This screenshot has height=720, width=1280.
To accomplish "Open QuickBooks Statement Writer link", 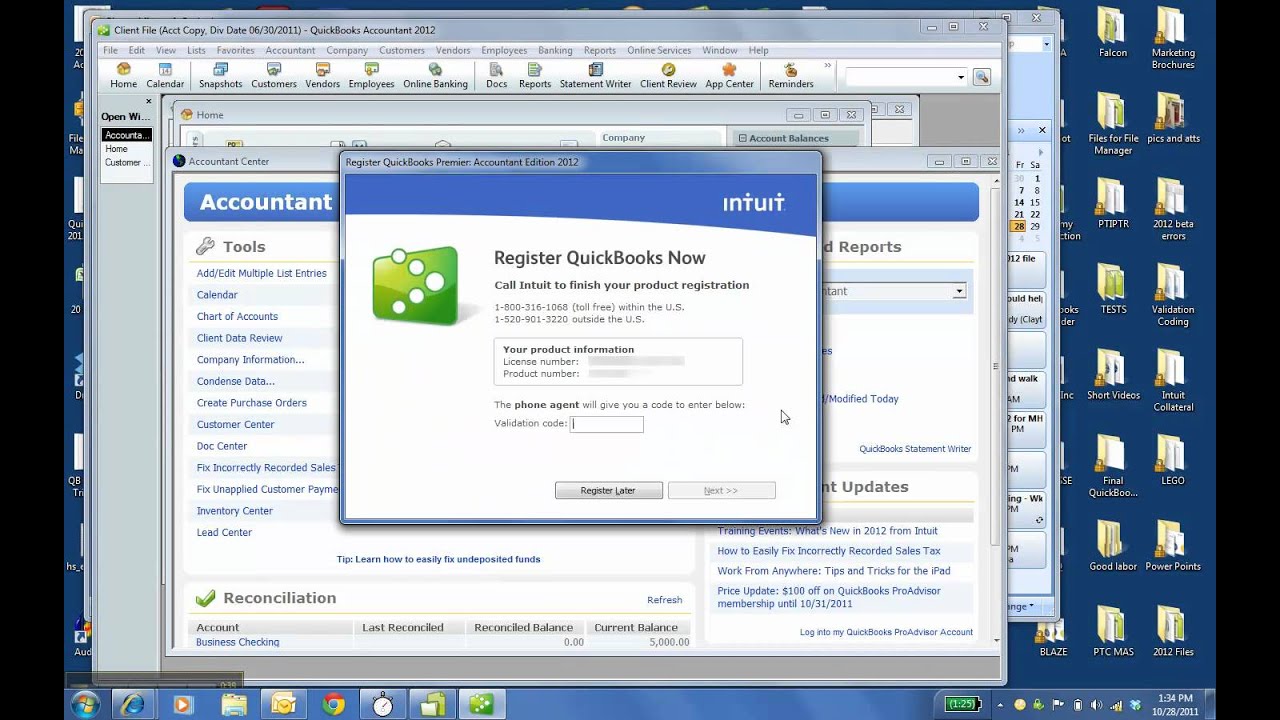I will click(915, 449).
